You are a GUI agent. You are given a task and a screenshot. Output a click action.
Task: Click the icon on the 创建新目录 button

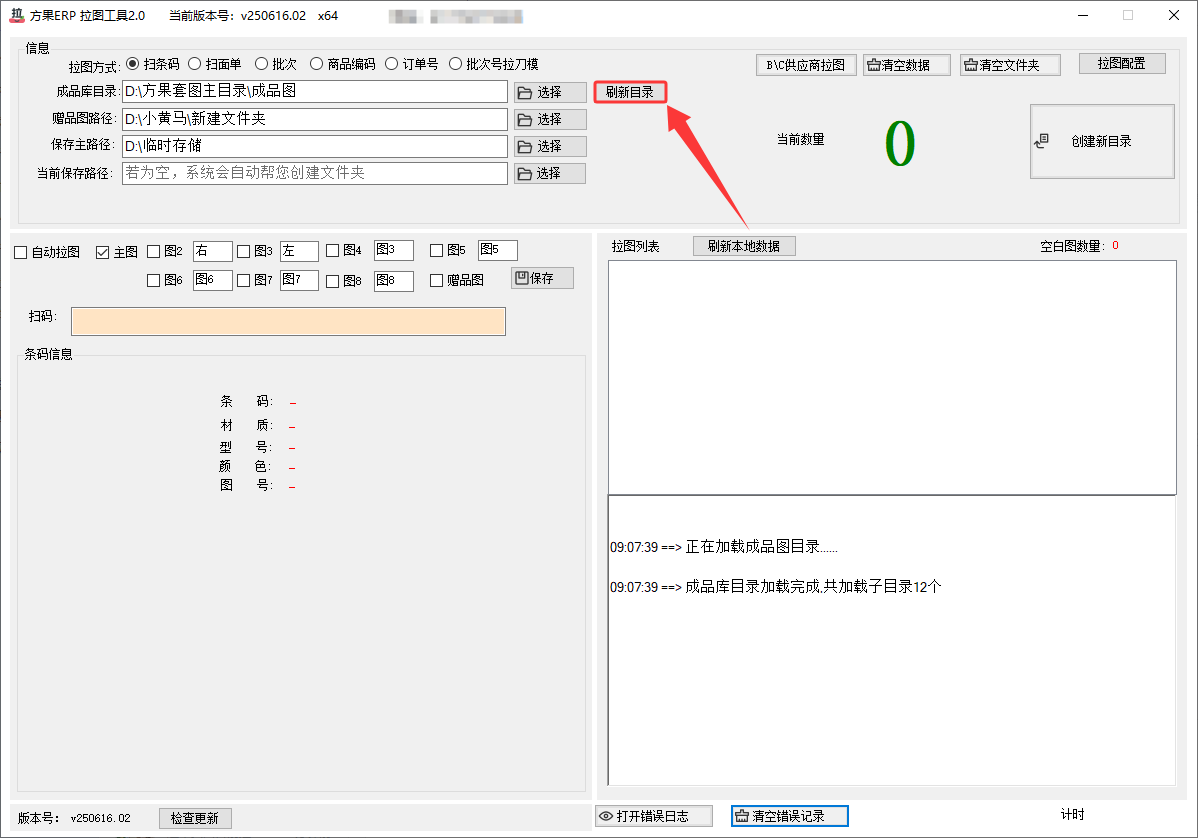(1041, 141)
